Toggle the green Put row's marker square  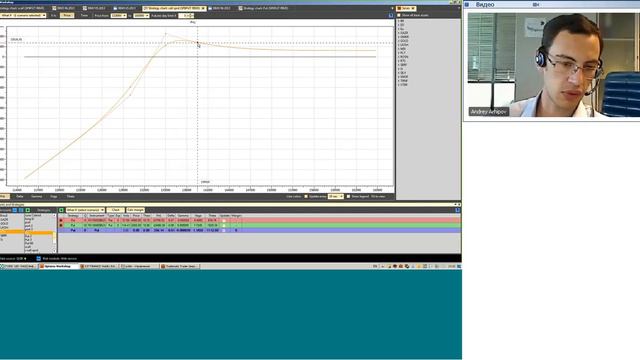pyautogui.click(x=61, y=225)
